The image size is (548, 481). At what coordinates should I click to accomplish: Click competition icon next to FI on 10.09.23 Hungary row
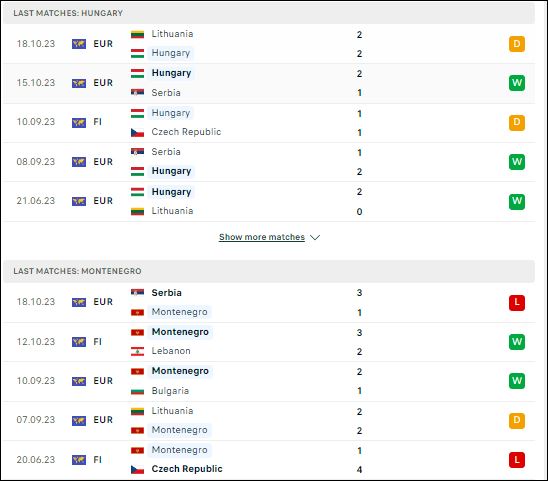79,123
